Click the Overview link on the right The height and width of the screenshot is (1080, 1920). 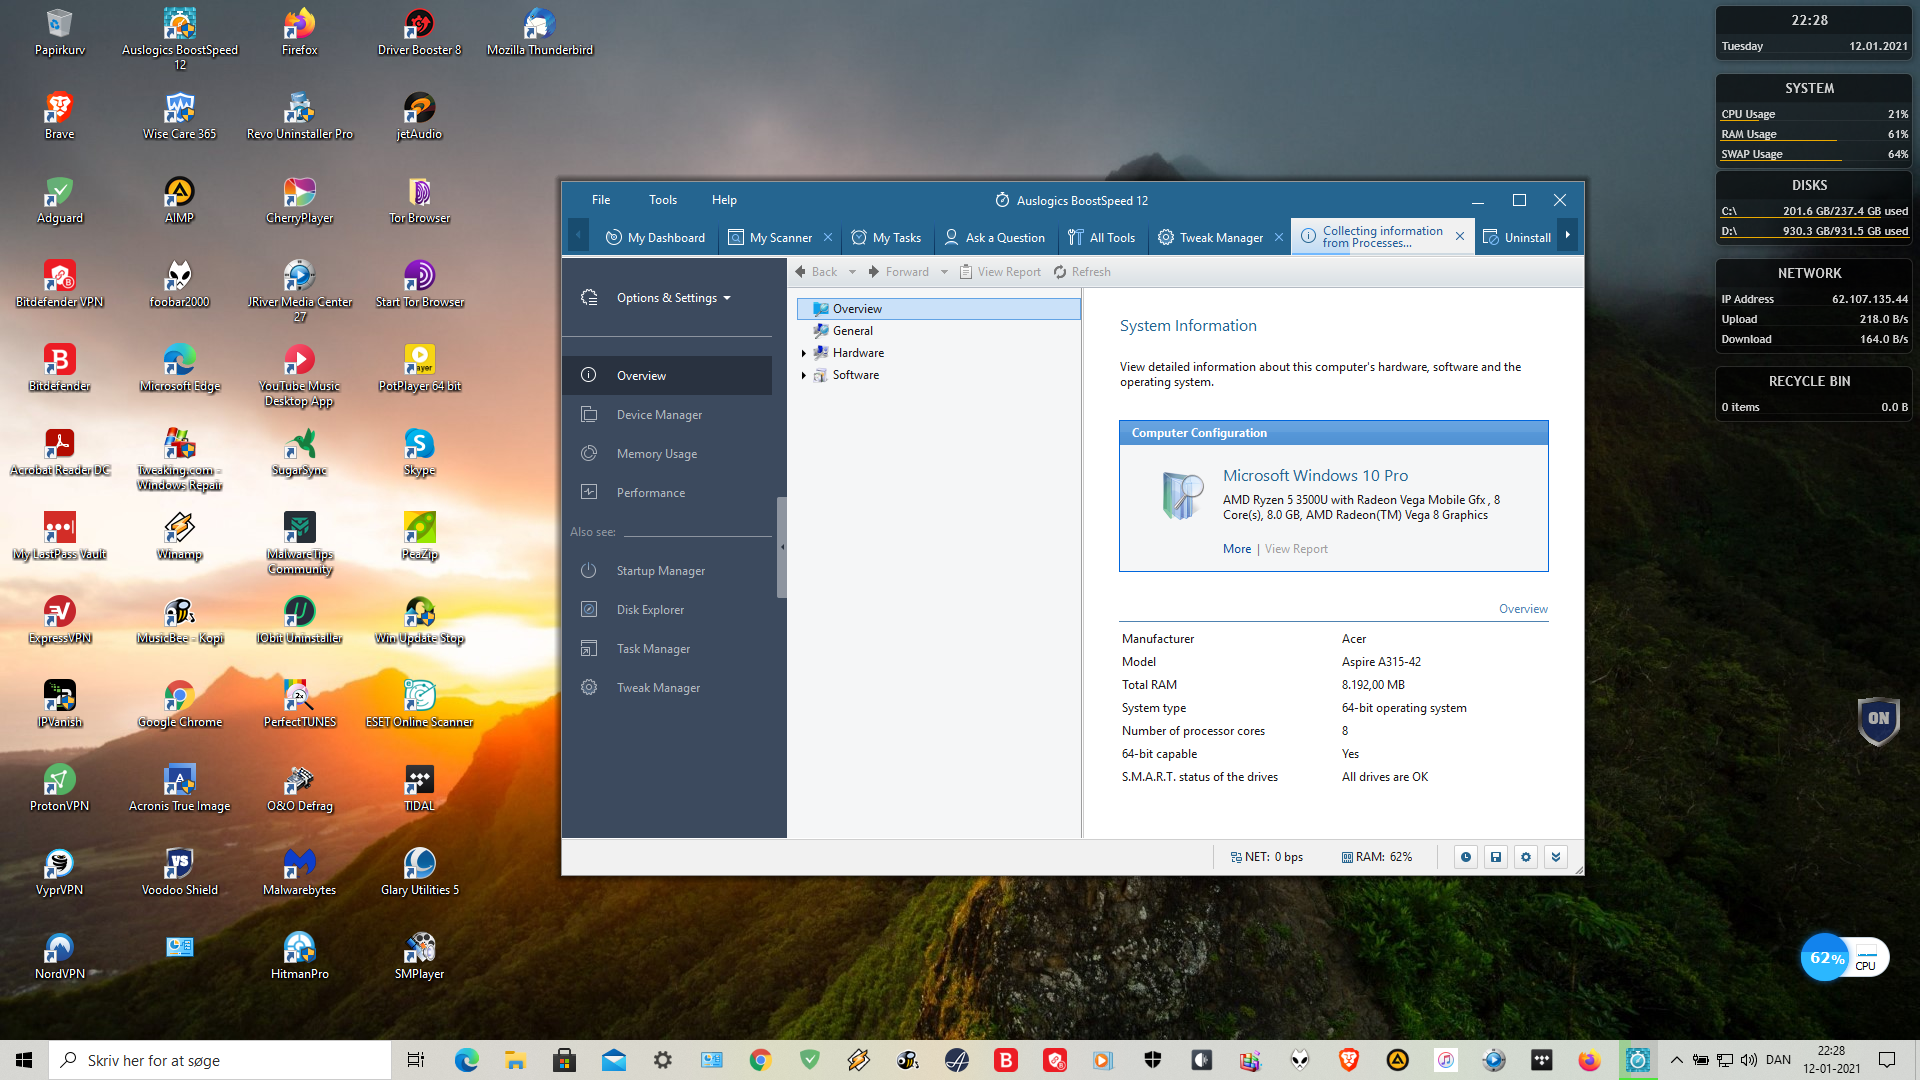pyautogui.click(x=1522, y=609)
